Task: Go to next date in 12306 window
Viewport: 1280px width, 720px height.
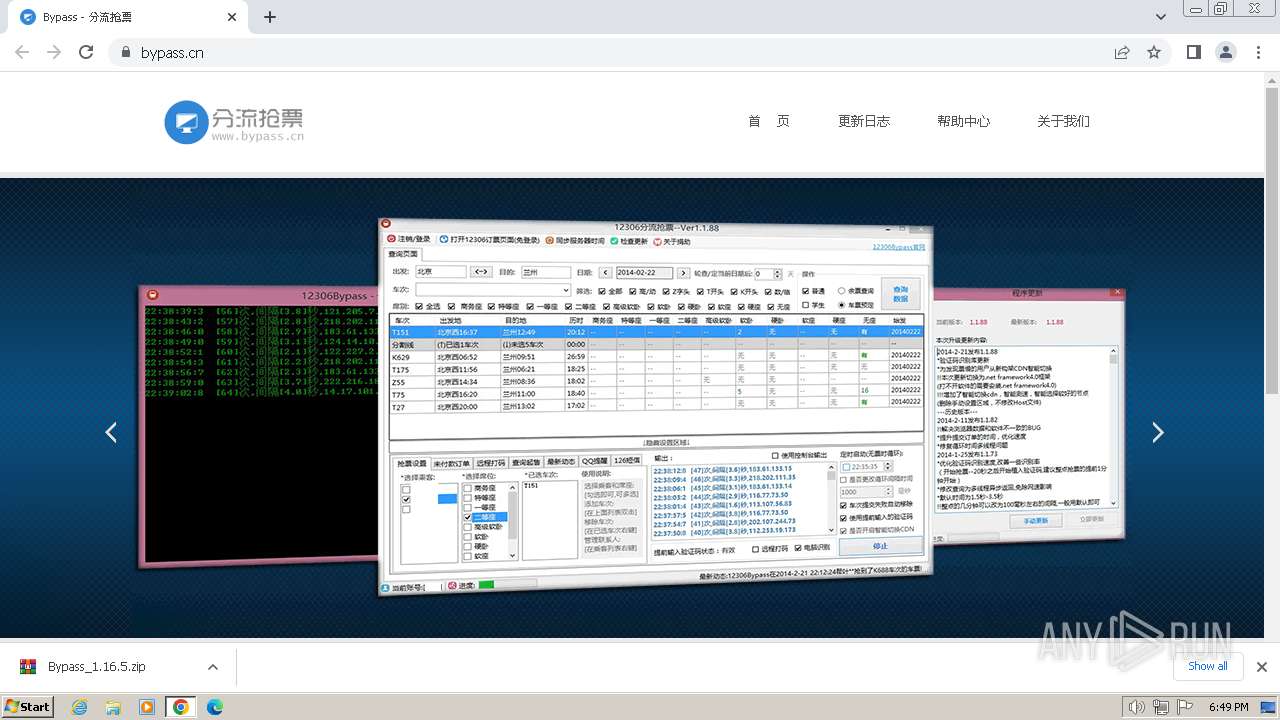Action: [x=684, y=273]
